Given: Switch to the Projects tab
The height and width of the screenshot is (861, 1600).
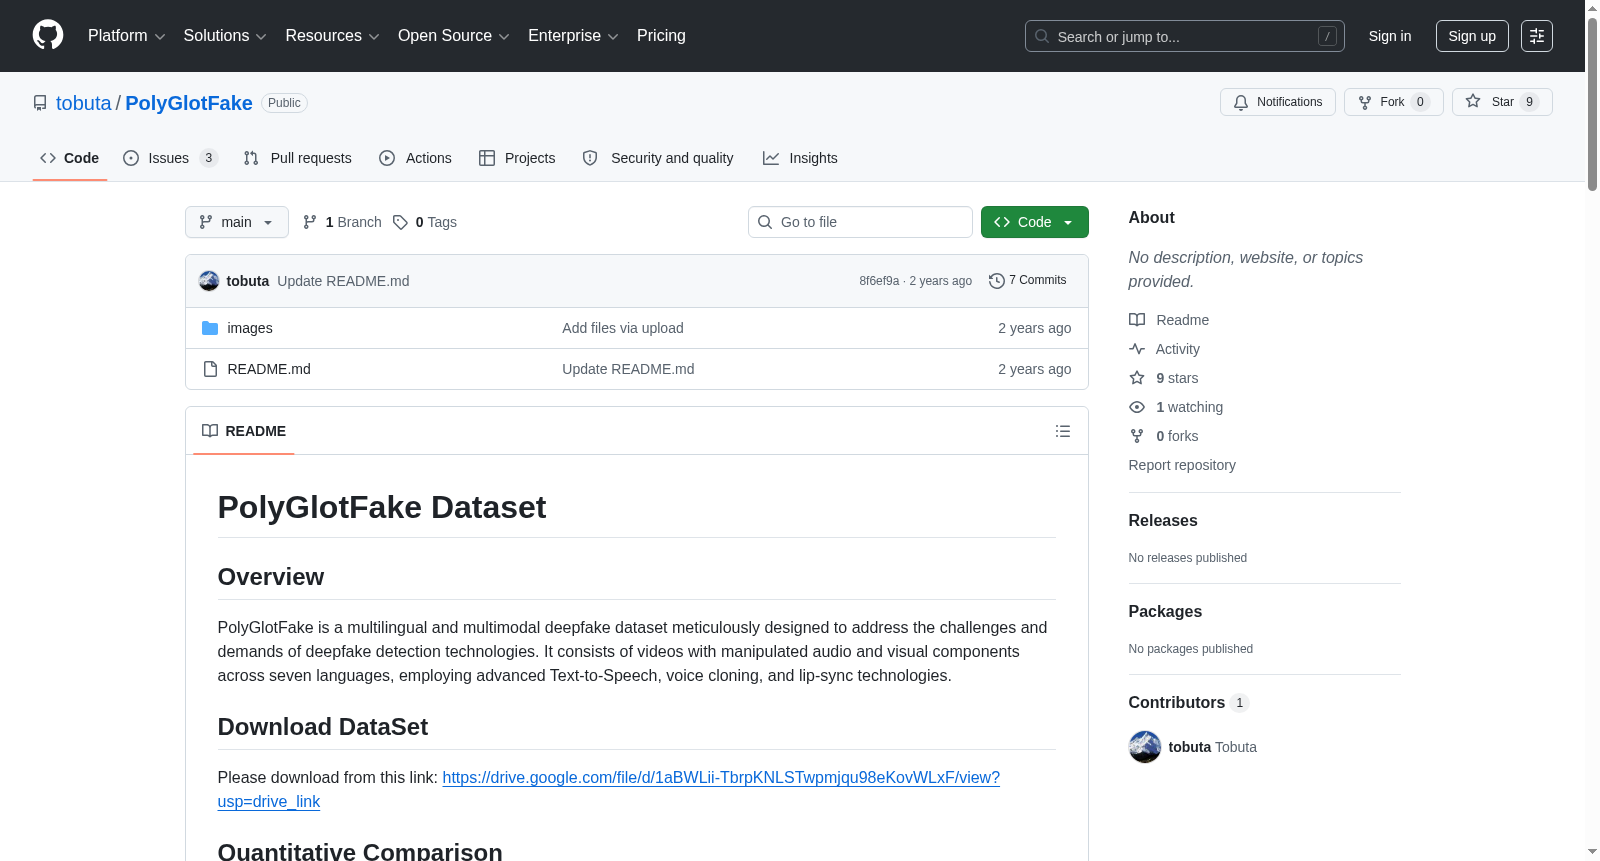Looking at the screenshot, I should tap(517, 158).
